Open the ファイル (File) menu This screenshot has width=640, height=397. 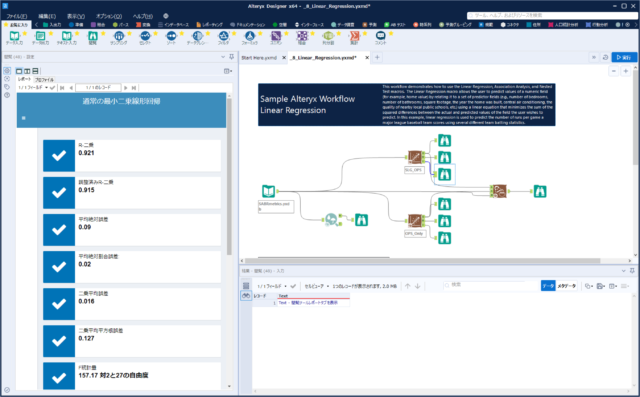pyautogui.click(x=16, y=16)
